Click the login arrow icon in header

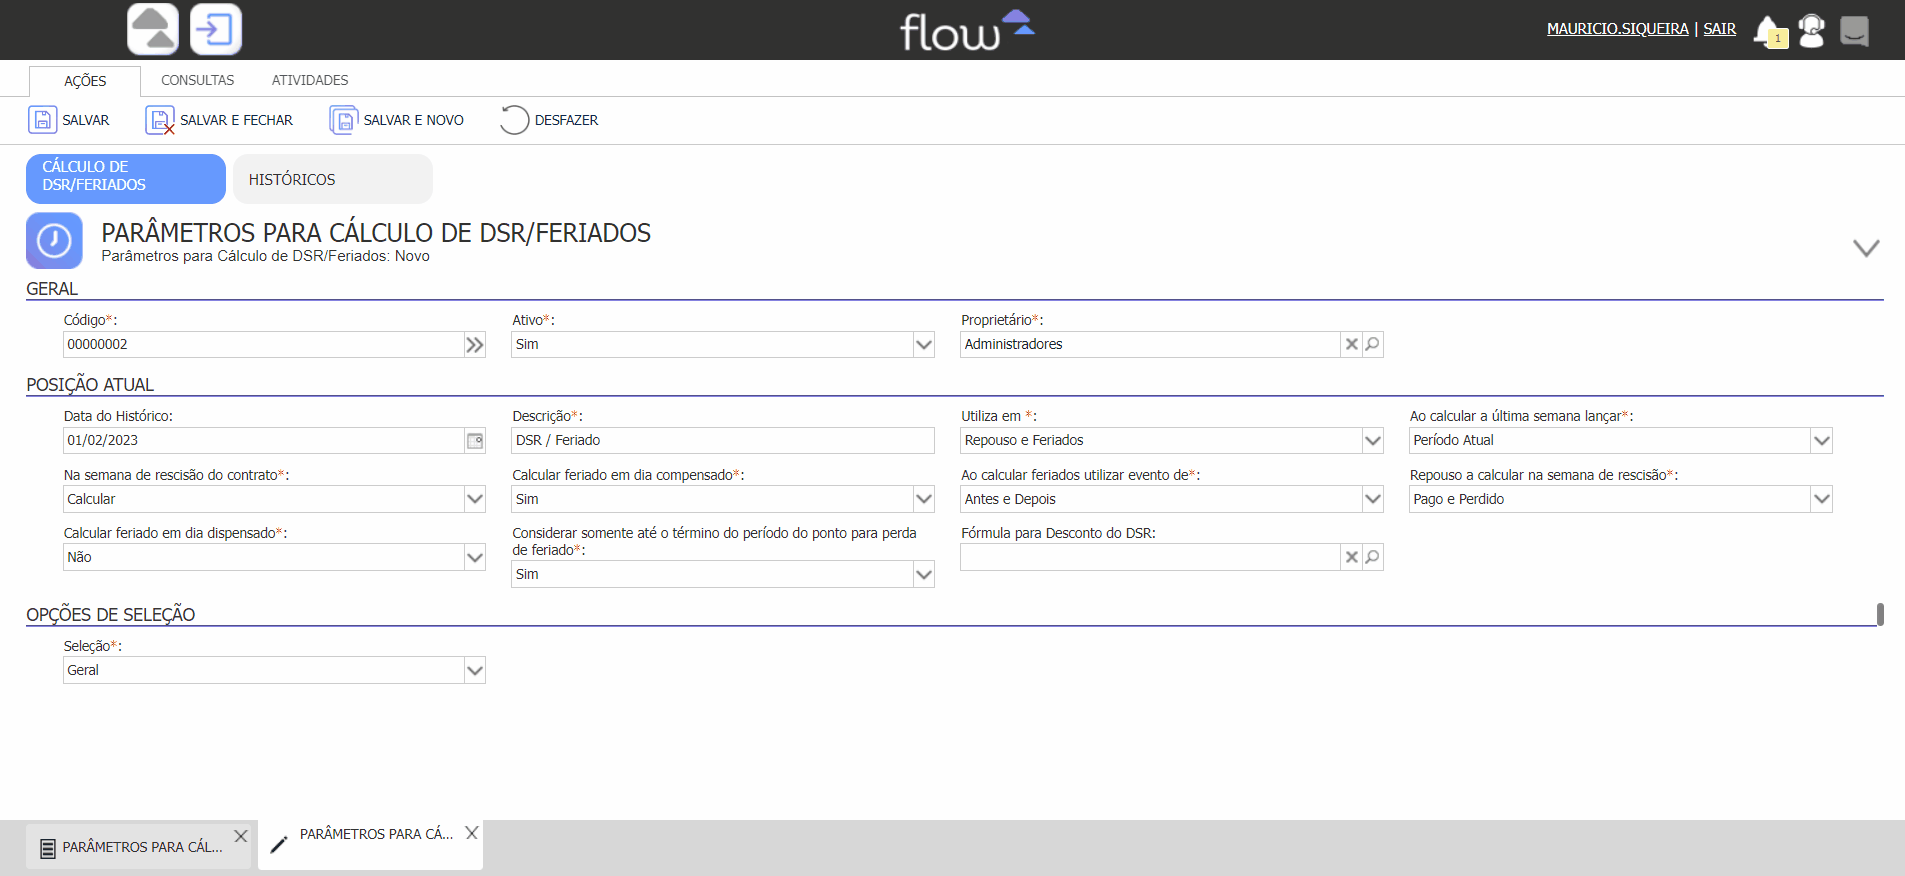pyautogui.click(x=216, y=29)
